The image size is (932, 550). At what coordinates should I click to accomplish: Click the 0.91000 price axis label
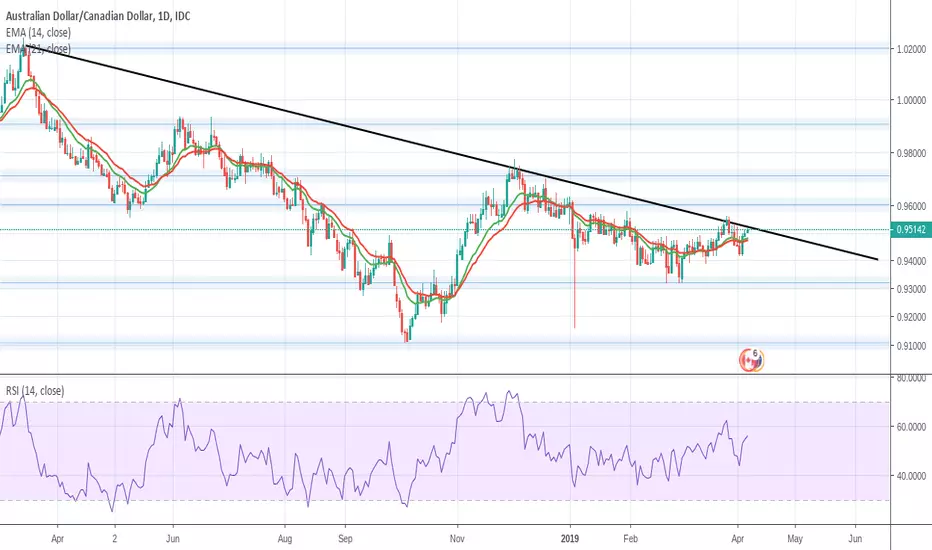pyautogui.click(x=911, y=346)
